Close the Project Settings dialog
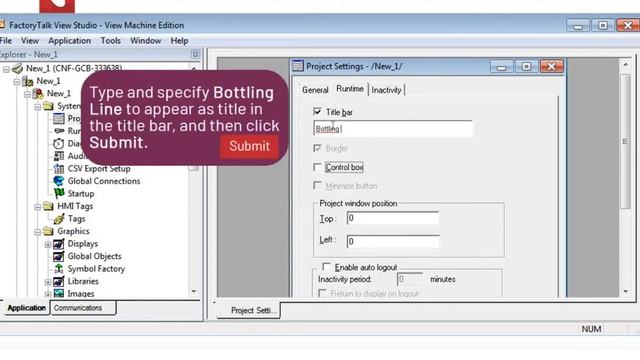This screenshot has height=360, width=640. 551,67
